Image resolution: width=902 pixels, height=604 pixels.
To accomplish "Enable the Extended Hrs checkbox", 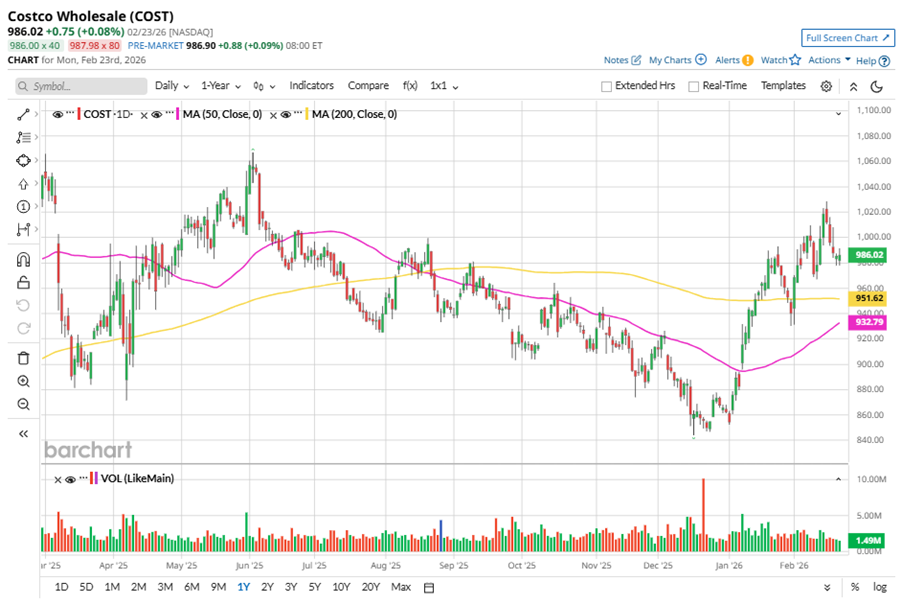I will (606, 86).
